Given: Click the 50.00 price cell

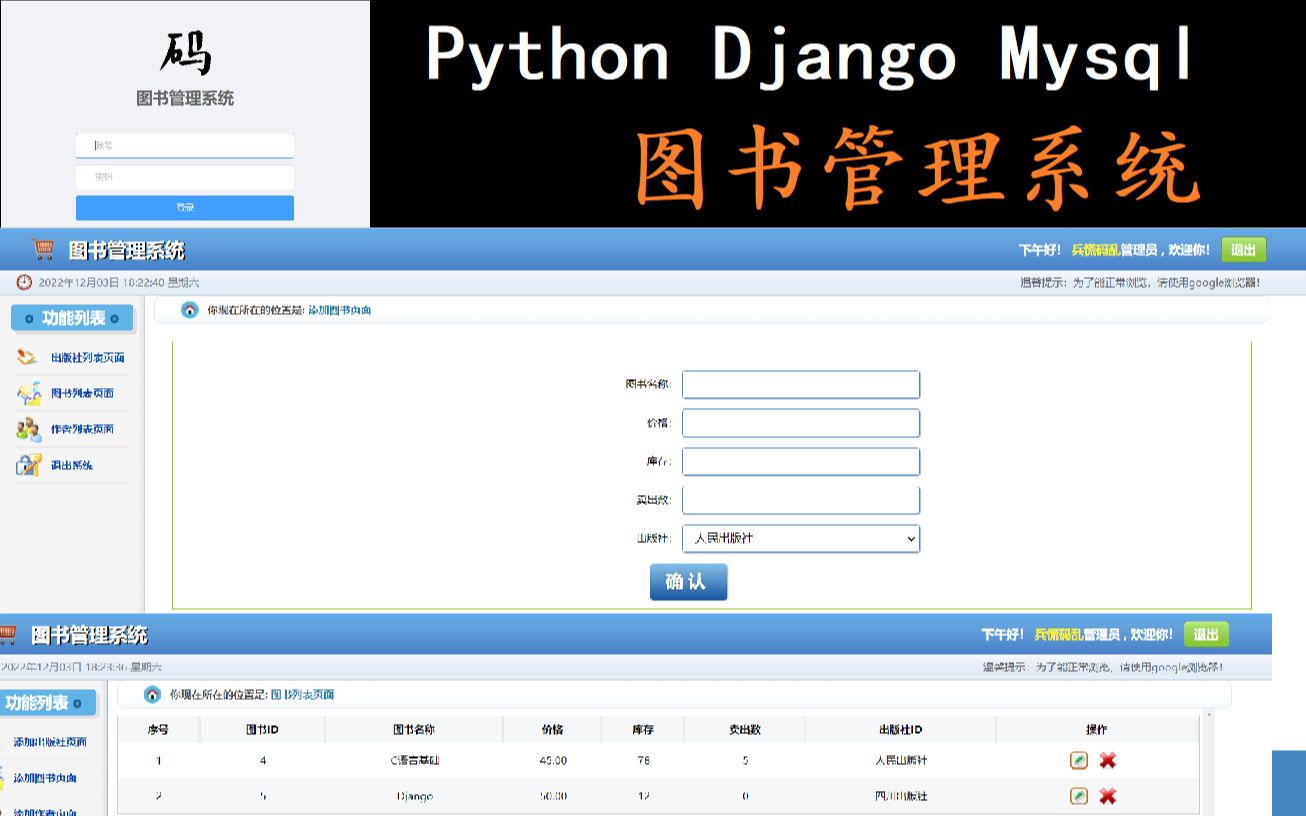Looking at the screenshot, I should pos(552,797).
